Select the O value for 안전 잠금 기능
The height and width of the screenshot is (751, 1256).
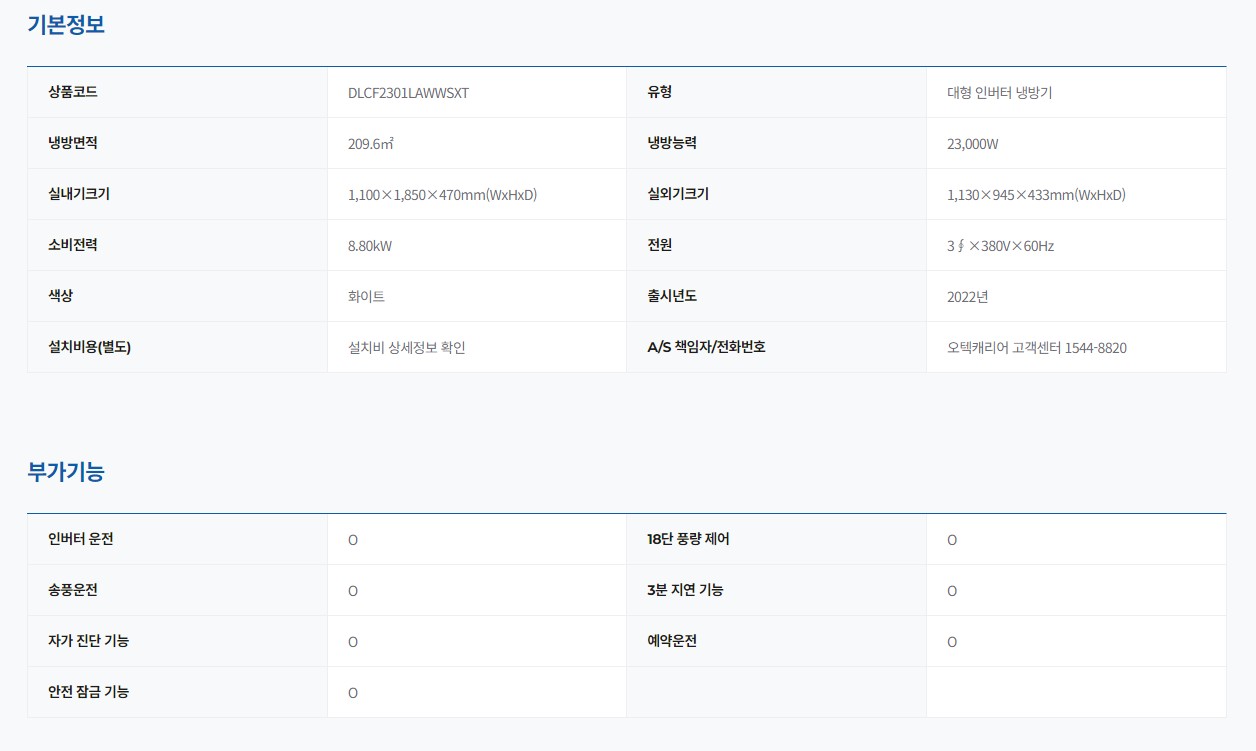tap(353, 693)
